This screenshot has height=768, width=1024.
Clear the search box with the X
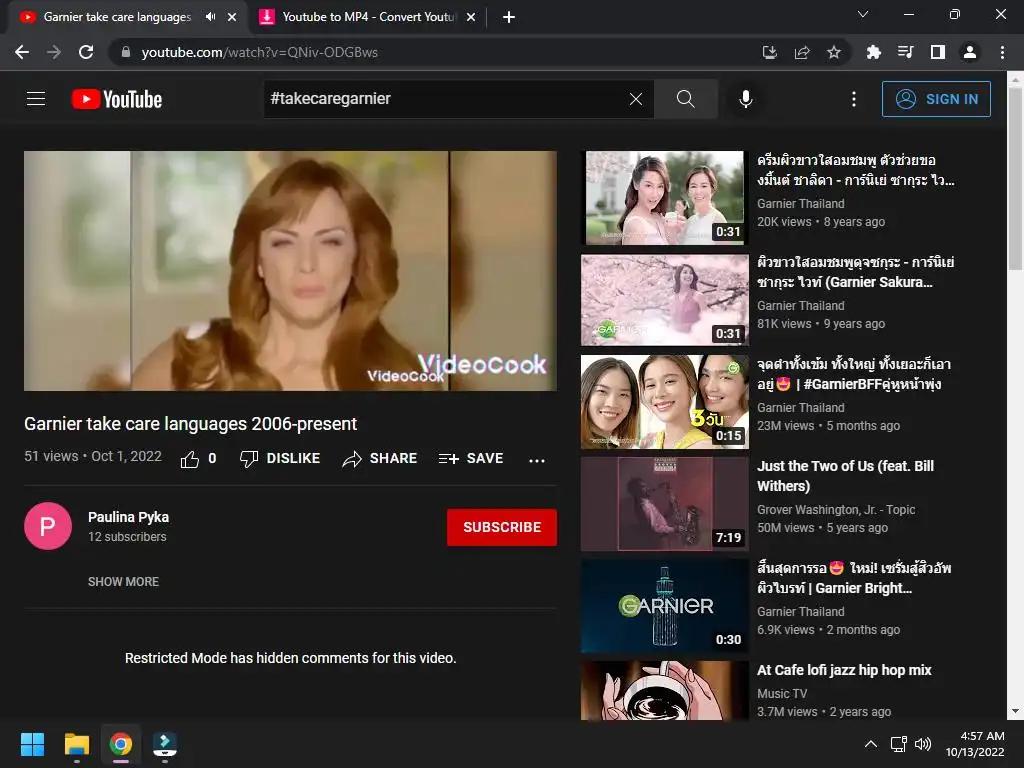coord(635,99)
